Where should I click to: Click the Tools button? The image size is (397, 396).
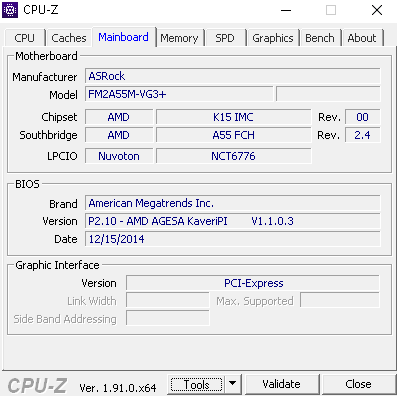tap(197, 384)
